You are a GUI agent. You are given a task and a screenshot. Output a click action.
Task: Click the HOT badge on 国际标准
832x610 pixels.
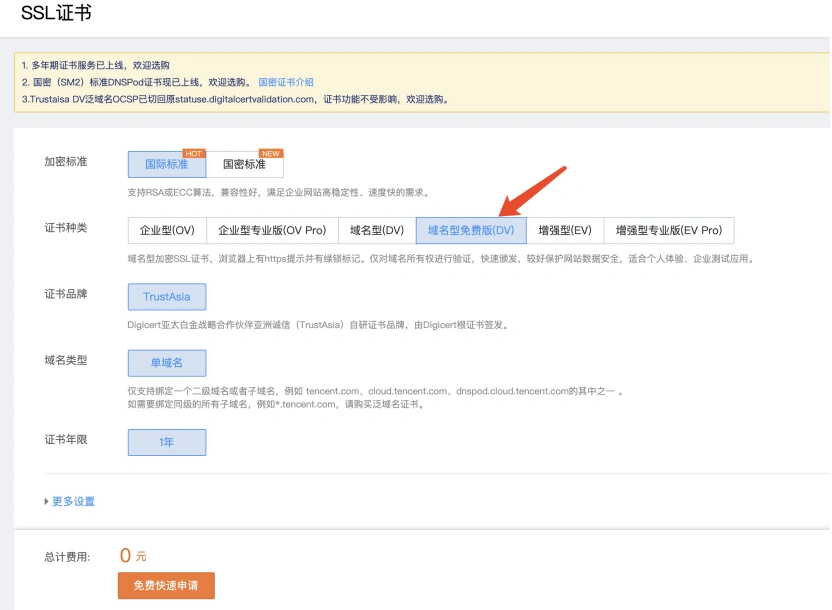pyautogui.click(x=194, y=154)
